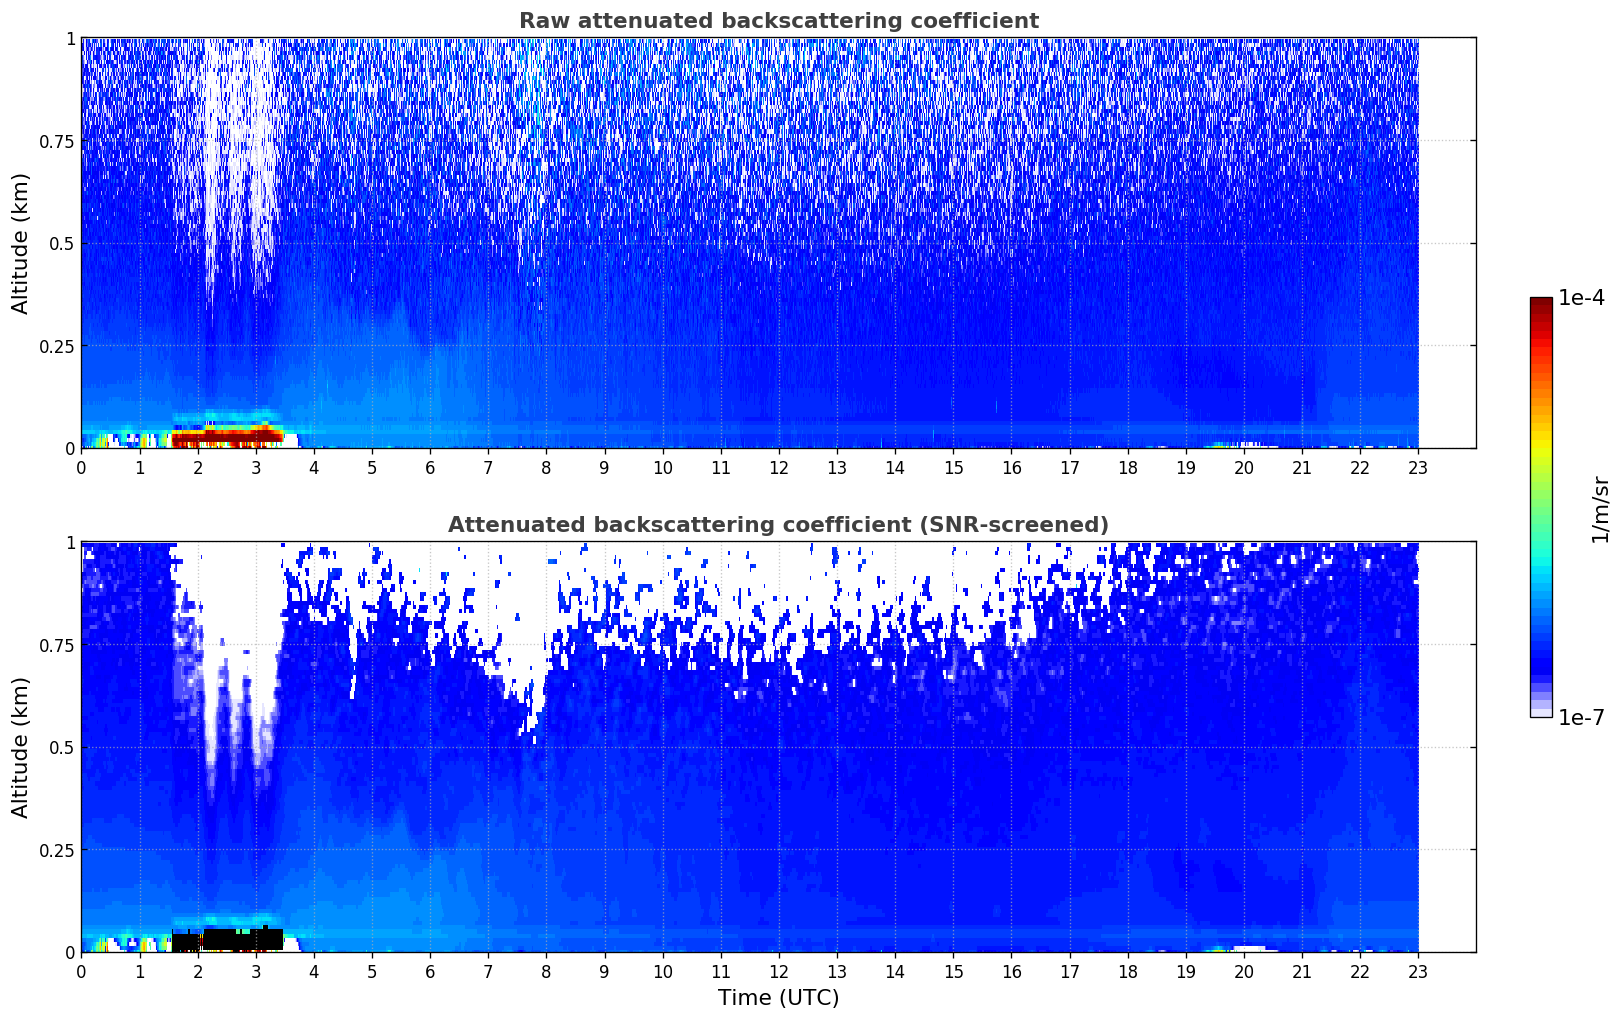Screen dimensions: 1621x1020
Task: Click the hour 18 tick on top plot axis
Action: point(1127,467)
